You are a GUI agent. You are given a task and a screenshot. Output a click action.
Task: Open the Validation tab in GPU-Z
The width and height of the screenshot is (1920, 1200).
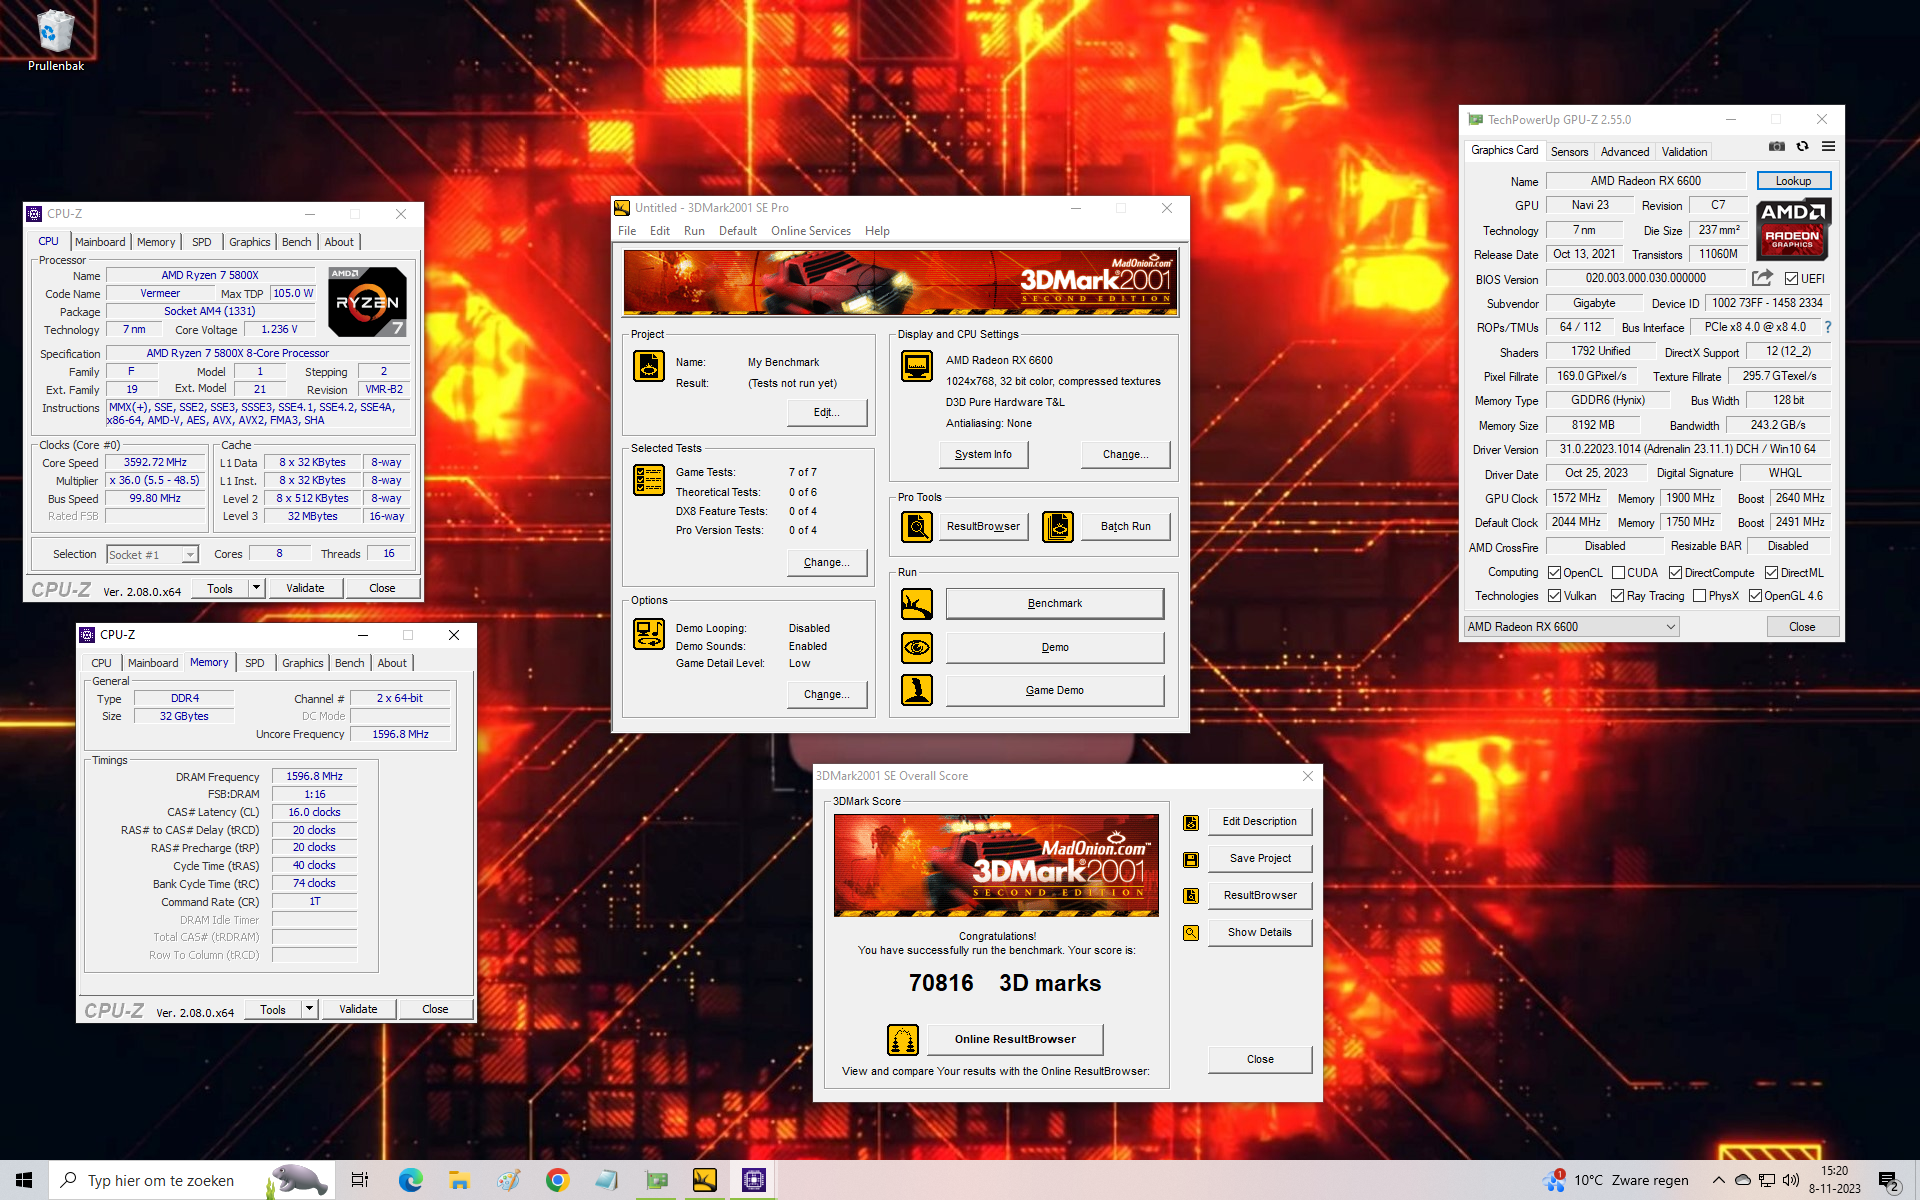1684,152
